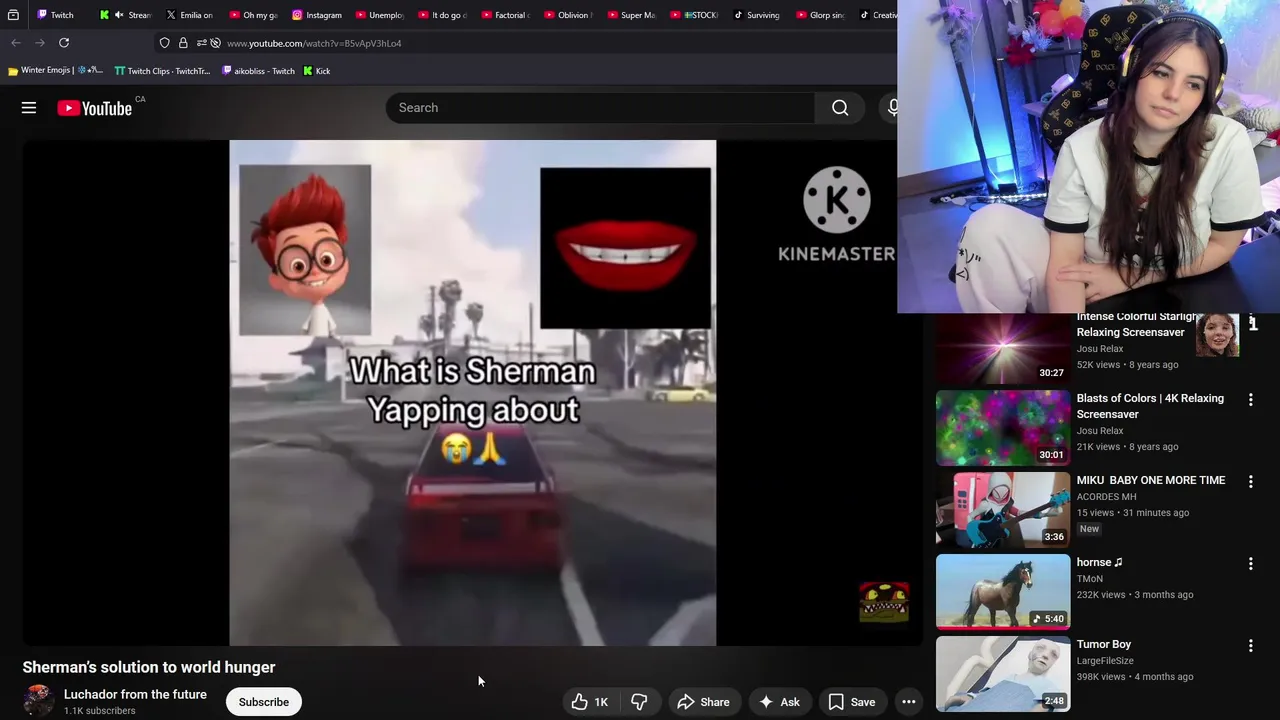Screen dimensions: 1280x720
Task: Open the Kick bookmark
Action: 317,71
